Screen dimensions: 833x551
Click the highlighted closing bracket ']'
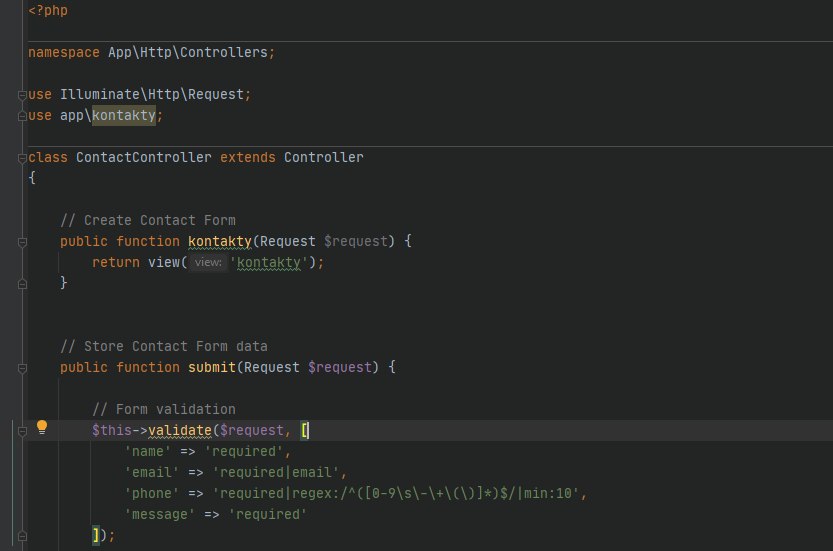tap(96, 535)
